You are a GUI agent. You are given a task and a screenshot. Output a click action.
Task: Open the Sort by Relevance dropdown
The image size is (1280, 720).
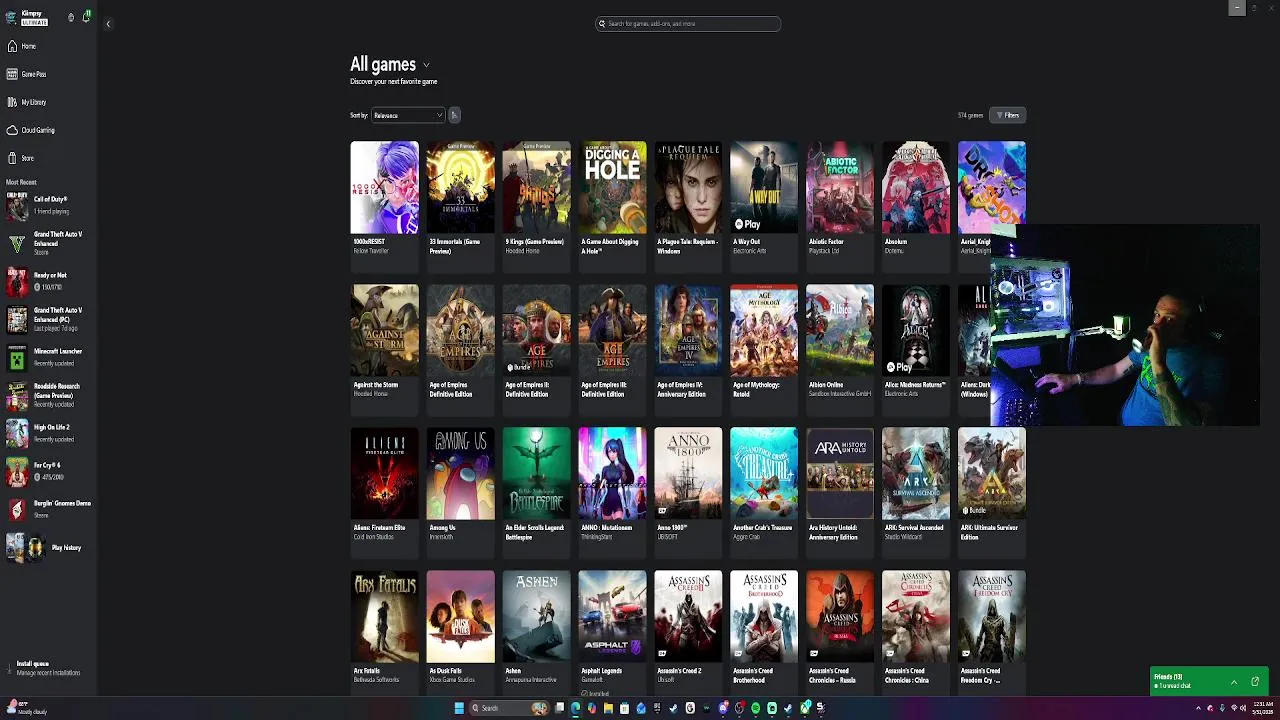(407, 115)
